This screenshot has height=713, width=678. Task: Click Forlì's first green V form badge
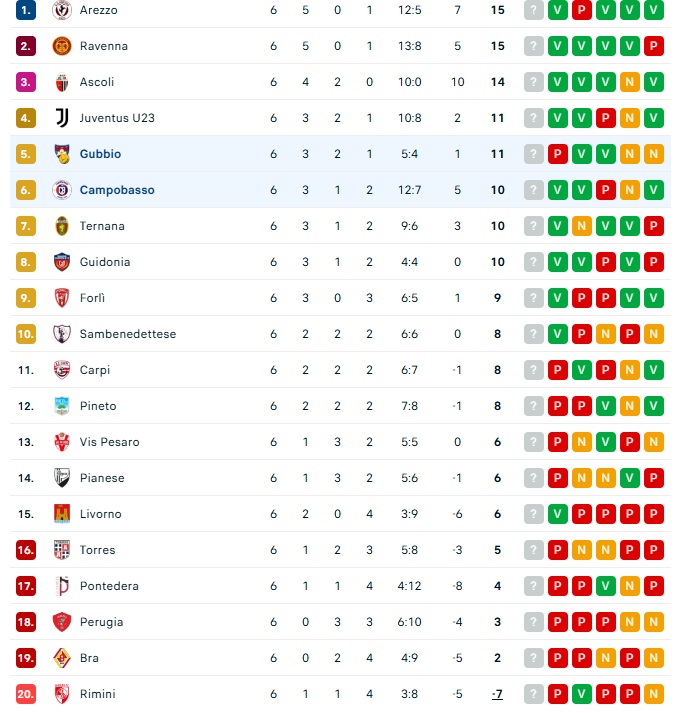tap(557, 298)
